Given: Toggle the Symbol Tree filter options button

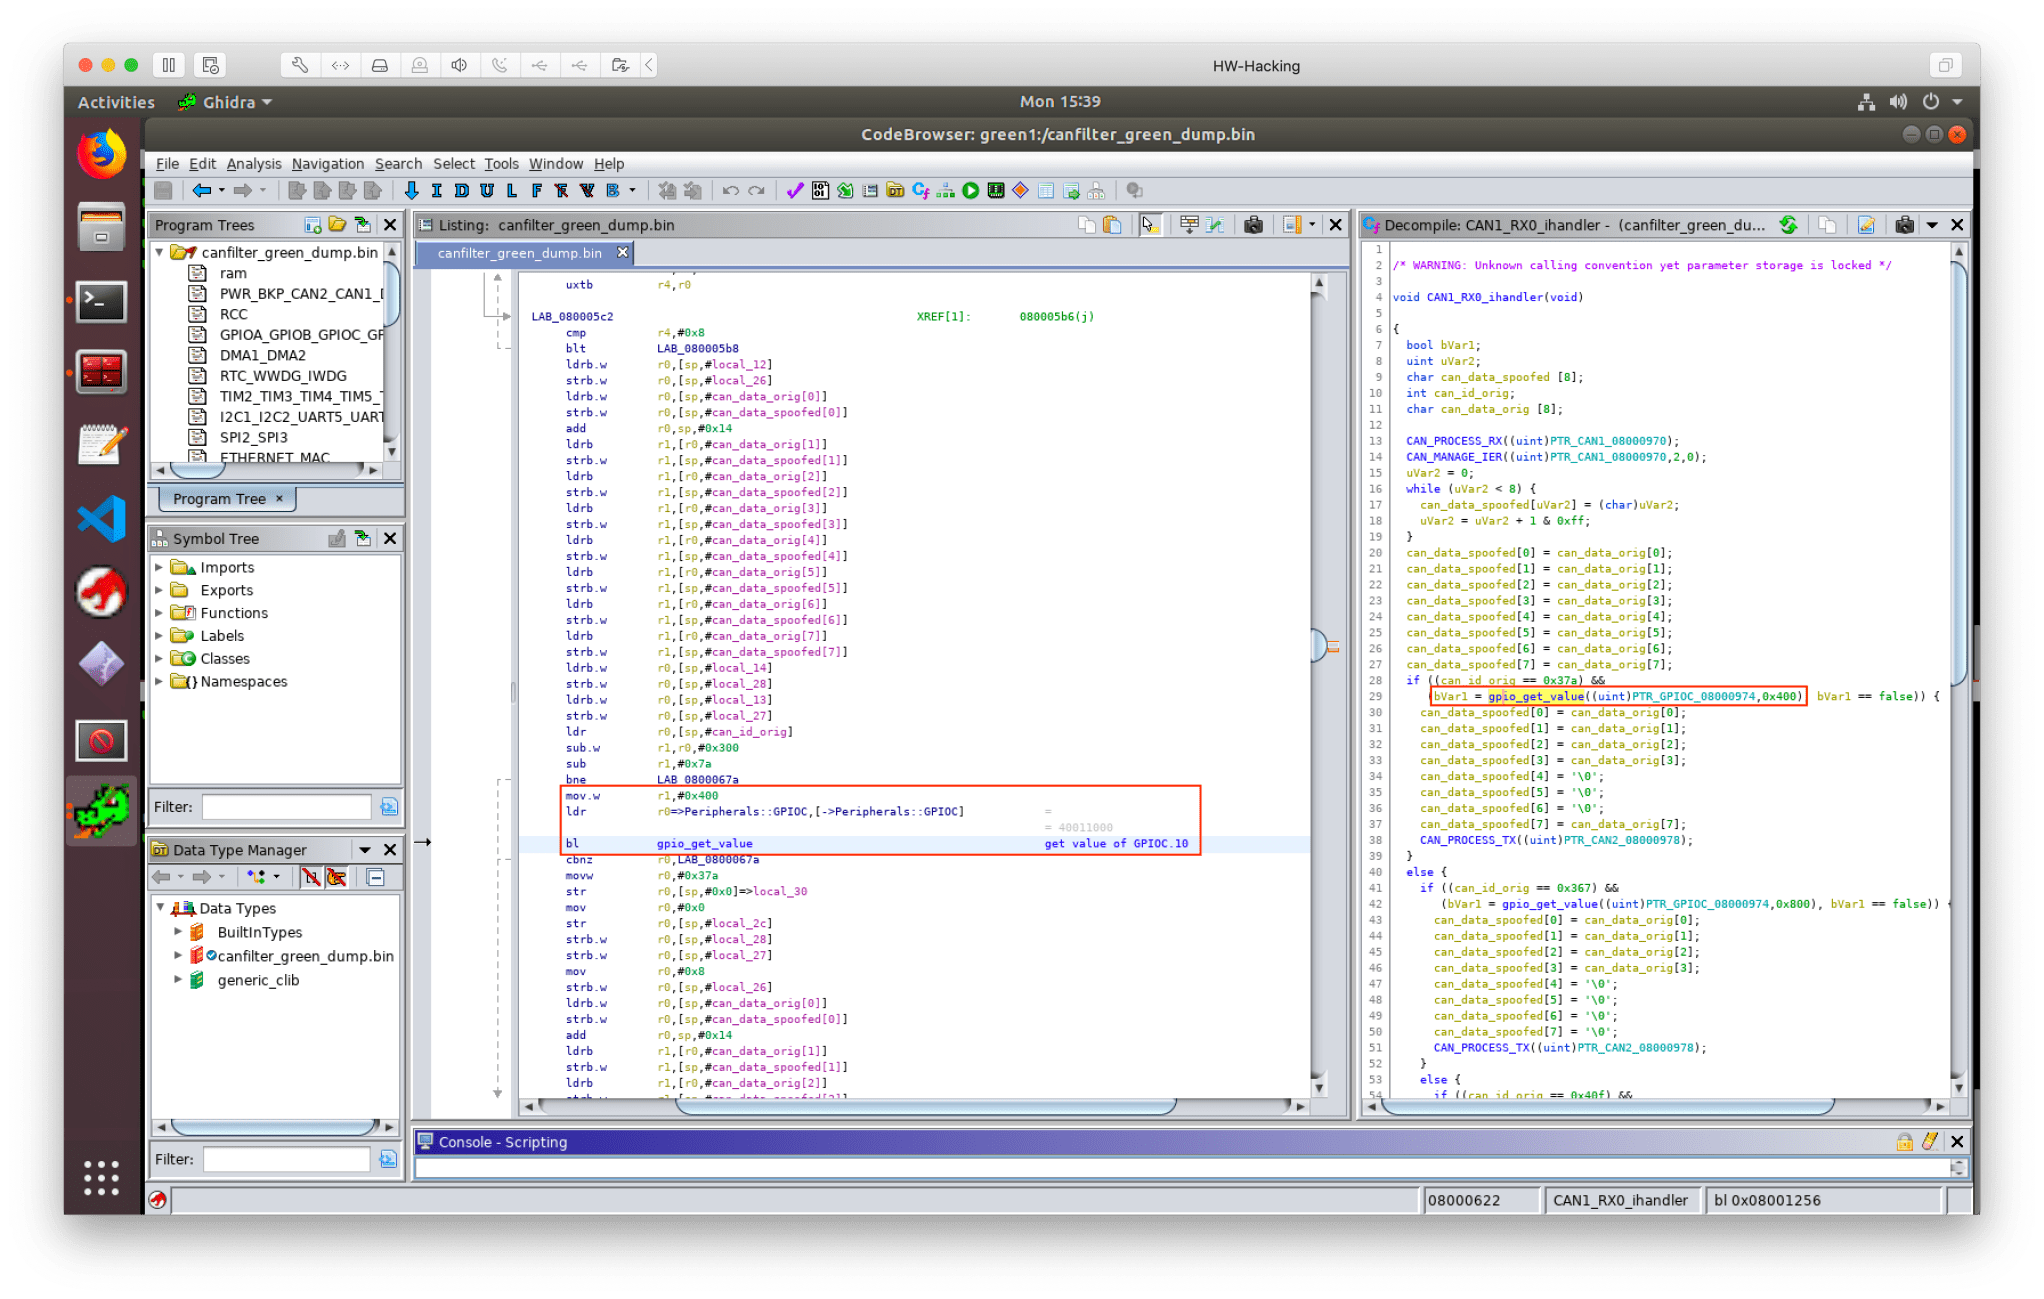Looking at the screenshot, I should 388,807.
